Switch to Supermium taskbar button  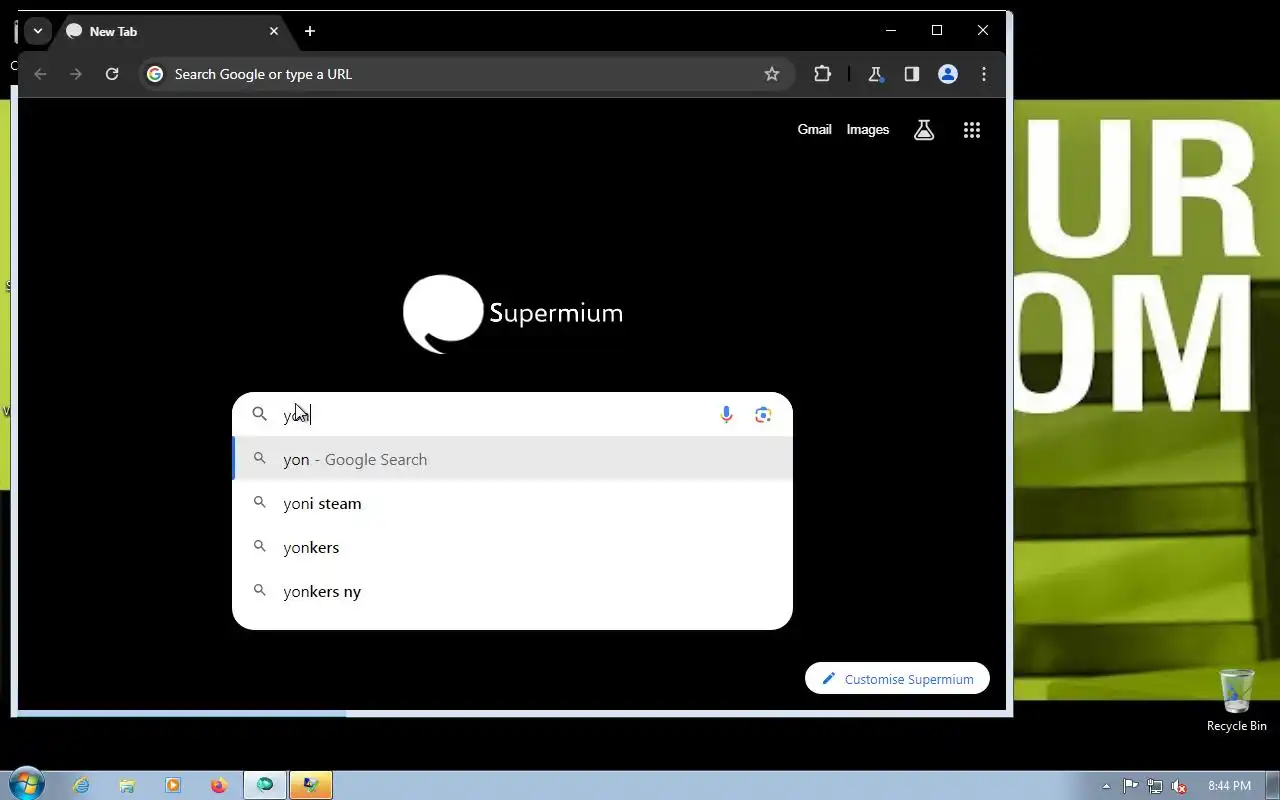click(x=265, y=786)
